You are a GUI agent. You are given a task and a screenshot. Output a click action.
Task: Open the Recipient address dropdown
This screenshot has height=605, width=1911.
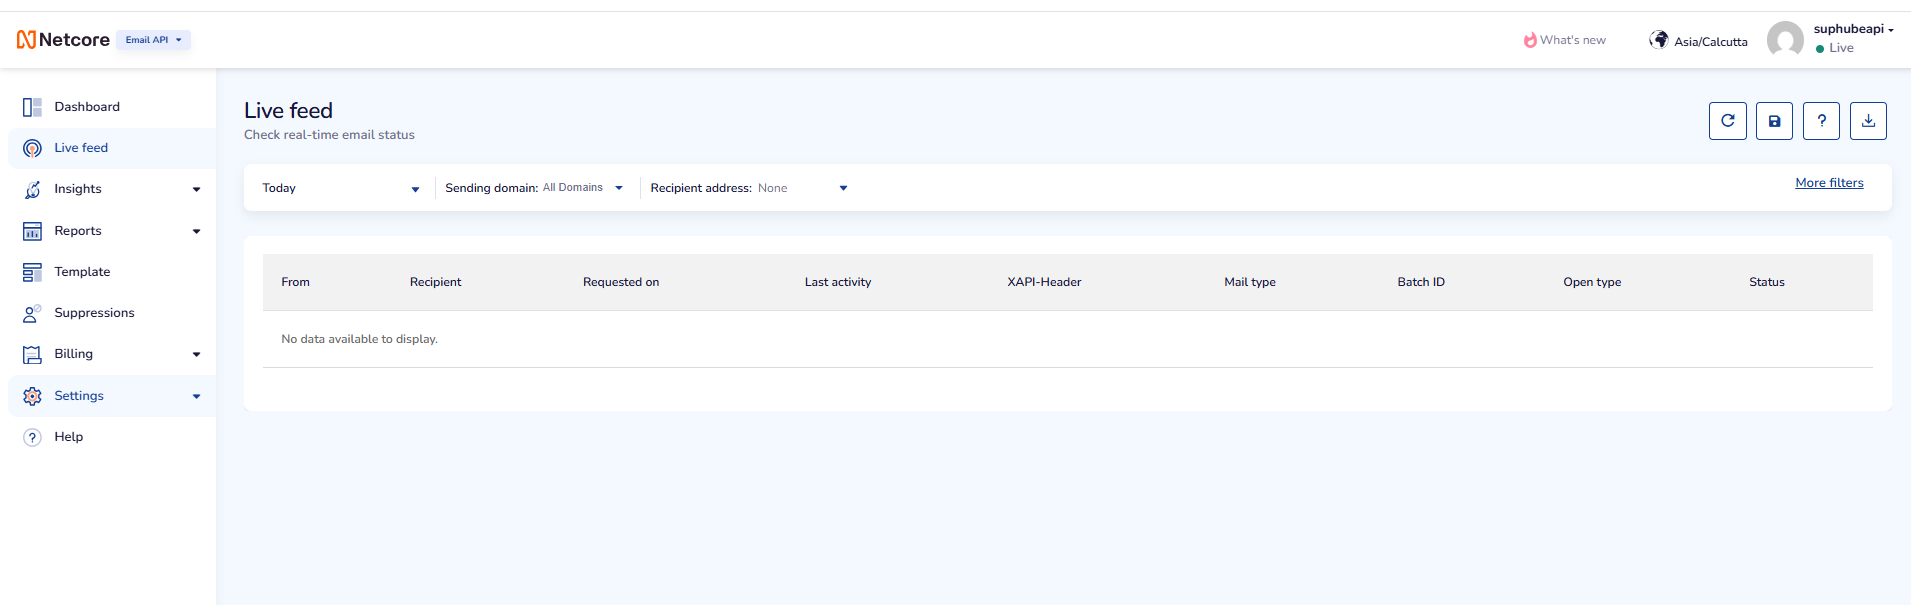(748, 188)
